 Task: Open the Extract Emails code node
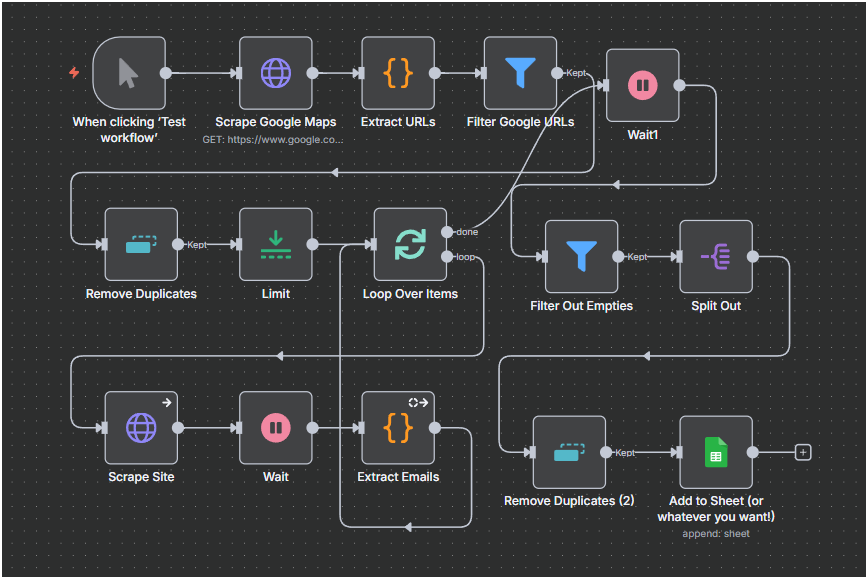pyautogui.click(x=398, y=427)
